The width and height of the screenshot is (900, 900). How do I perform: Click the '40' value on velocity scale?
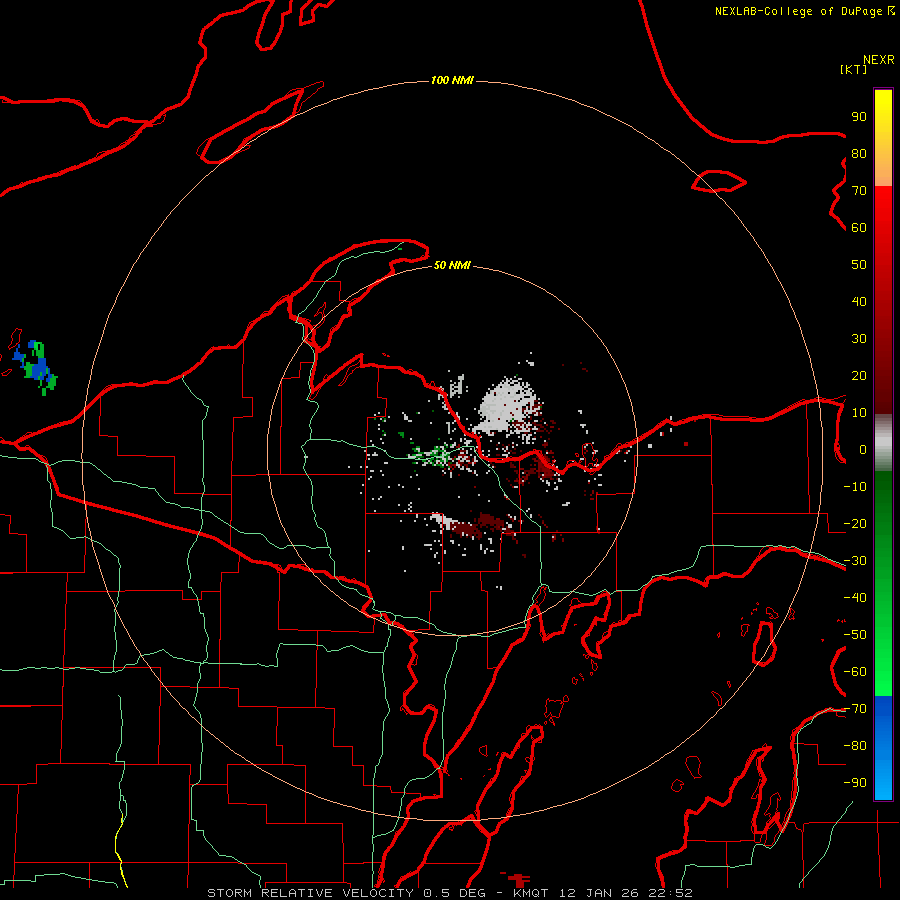tap(859, 301)
